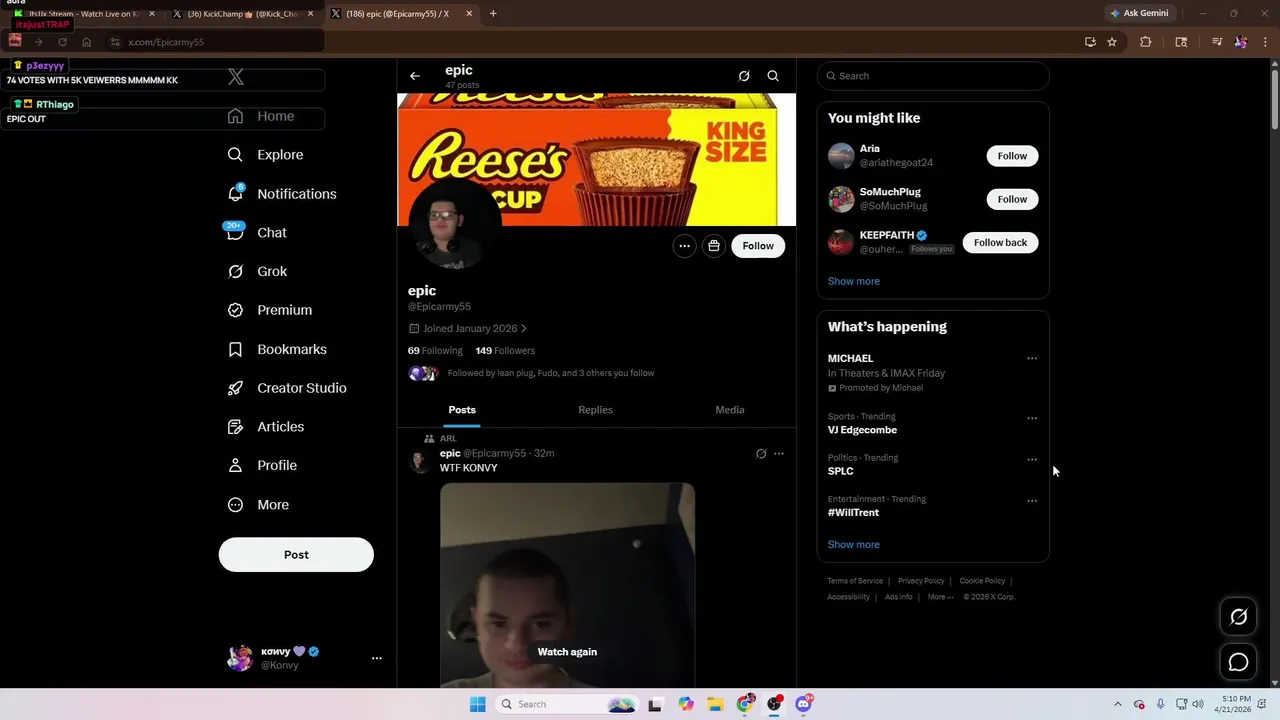Open Chrome media controls icon
Image resolution: width=1280 pixels, height=720 pixels.
pyautogui.click(x=1217, y=42)
